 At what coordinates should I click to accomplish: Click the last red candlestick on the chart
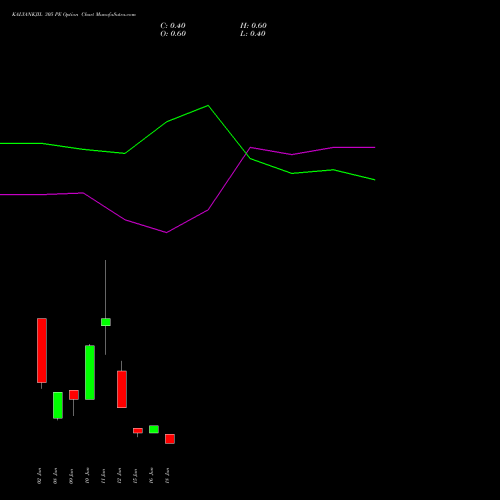pyautogui.click(x=170, y=439)
